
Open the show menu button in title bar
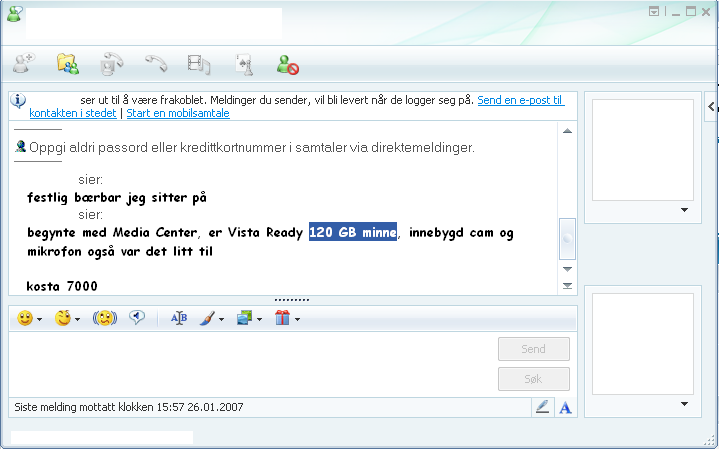click(654, 11)
